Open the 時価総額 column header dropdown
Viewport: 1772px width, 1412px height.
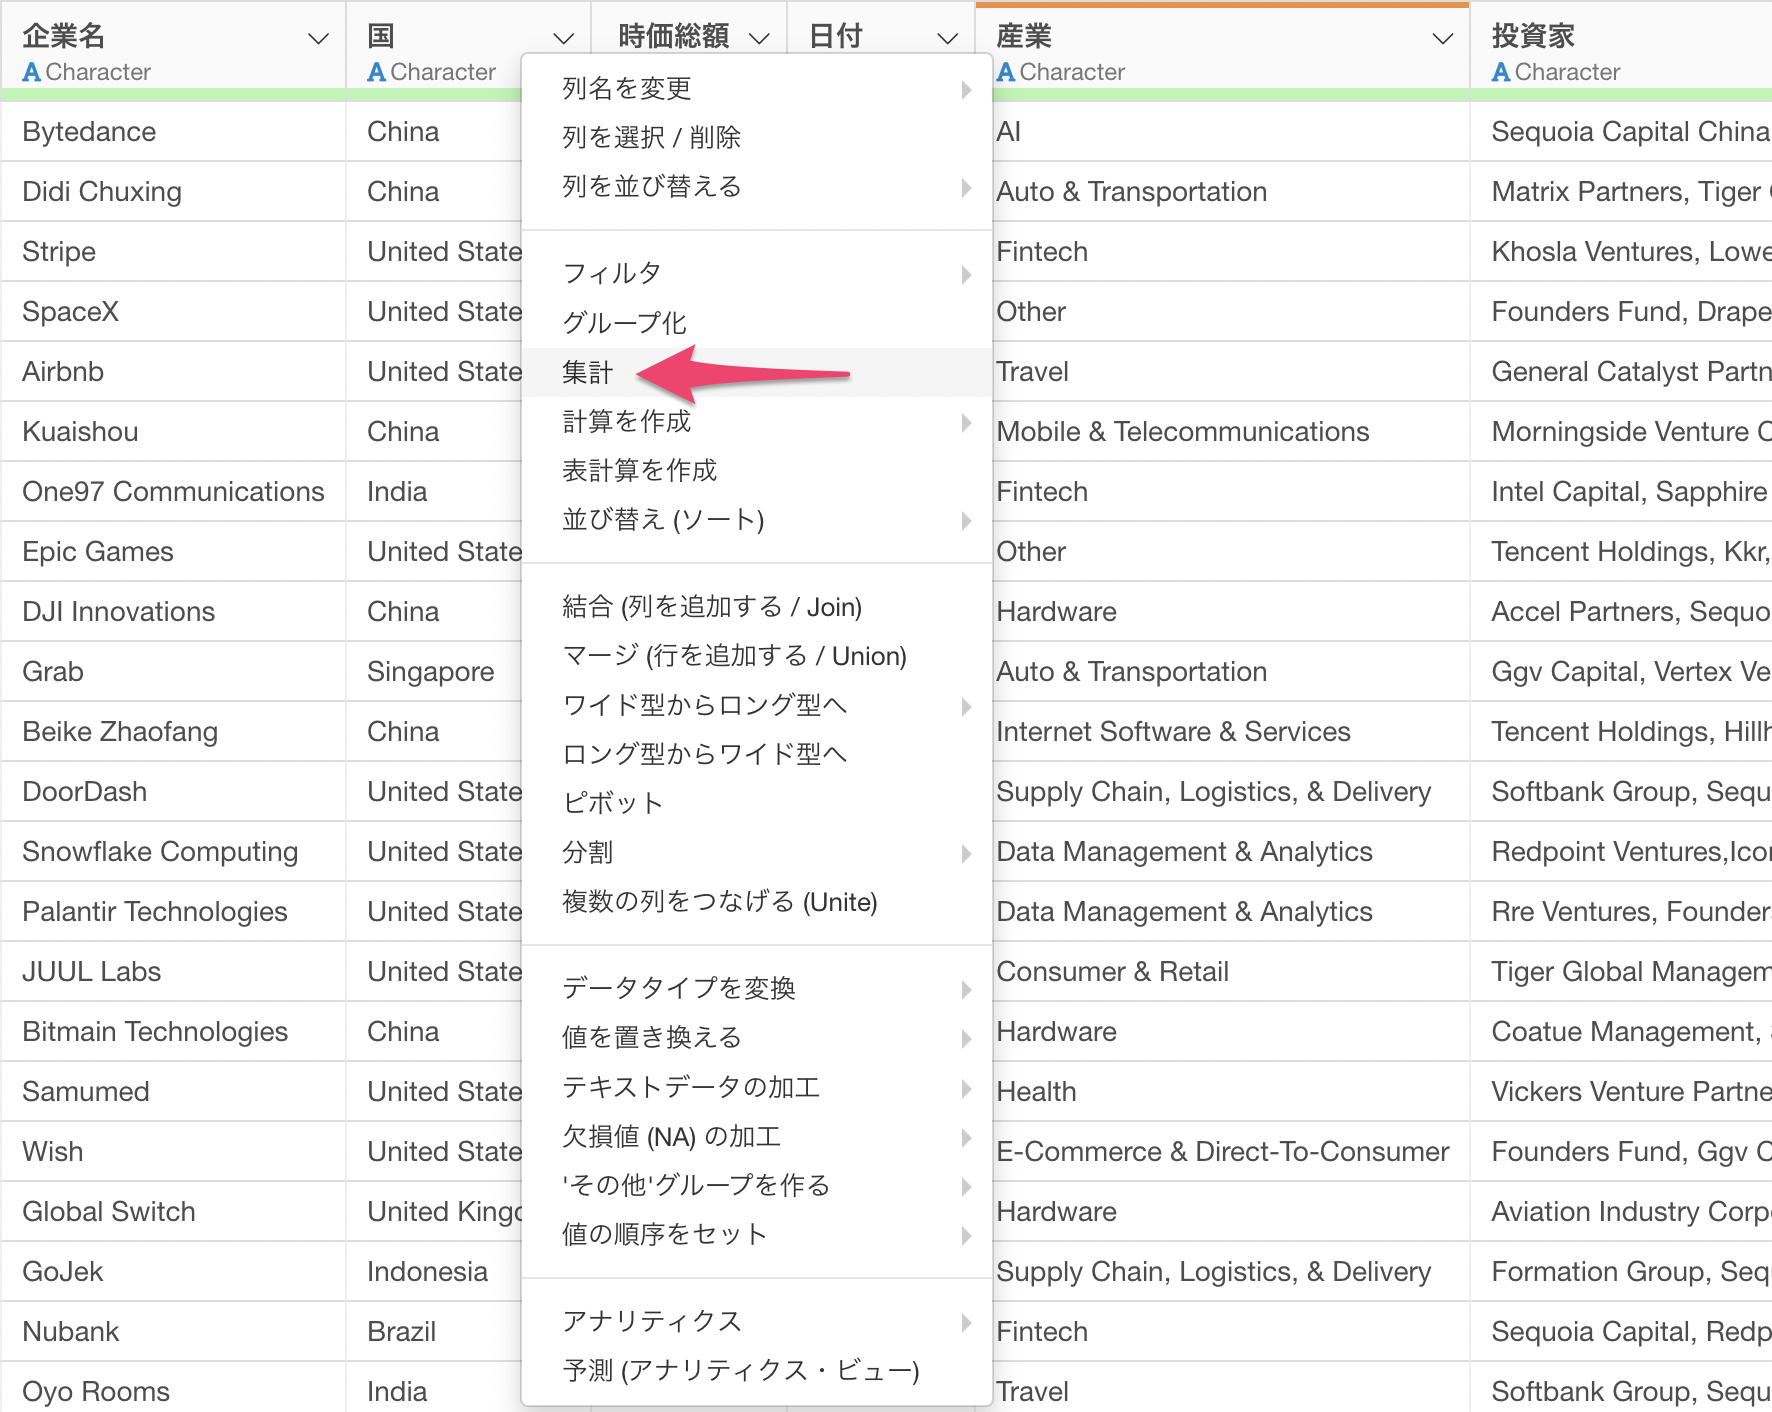[x=759, y=39]
